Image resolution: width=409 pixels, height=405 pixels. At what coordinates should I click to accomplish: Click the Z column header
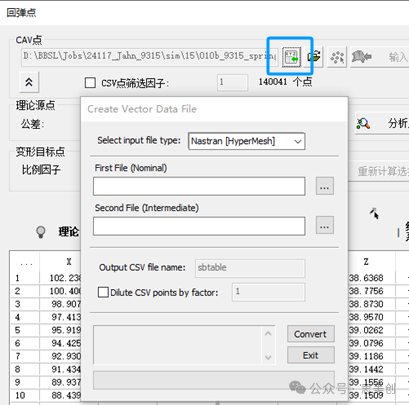pyautogui.click(x=366, y=262)
